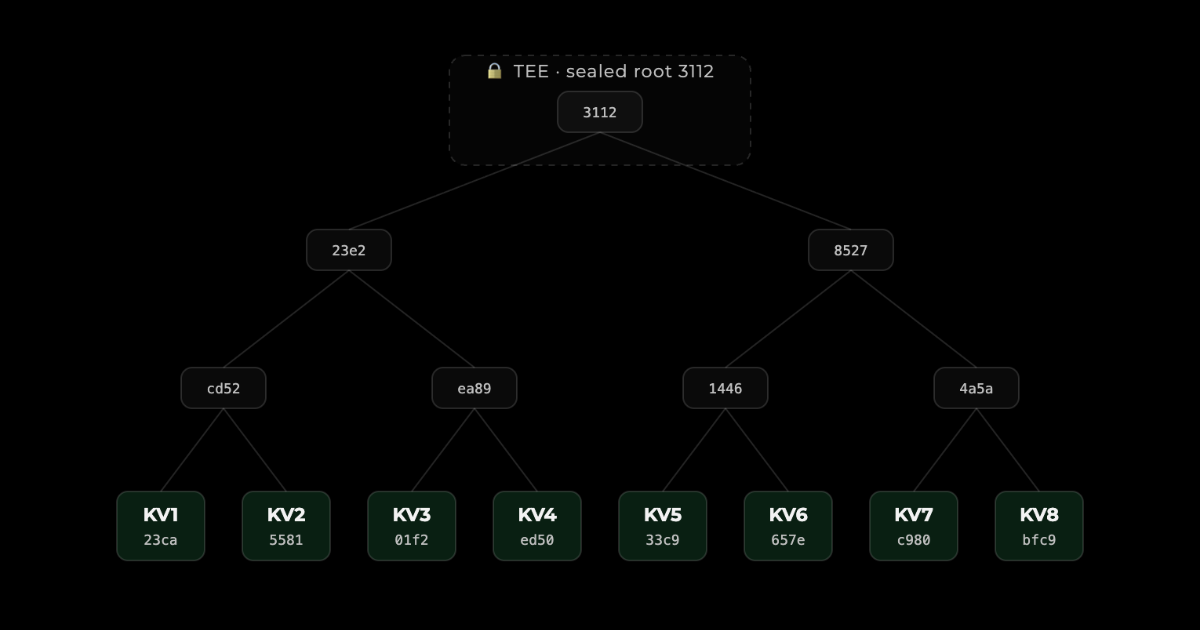Viewport: 1200px width, 630px height.
Task: Choose leaf KV4 with hash ed50
Action: tap(537, 526)
